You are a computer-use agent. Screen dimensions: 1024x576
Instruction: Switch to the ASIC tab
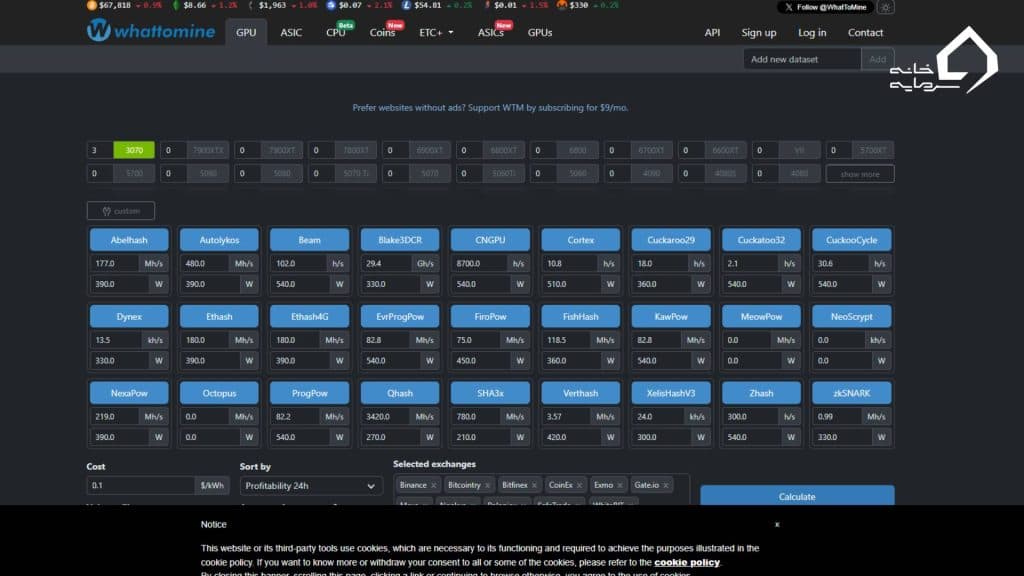coord(291,32)
